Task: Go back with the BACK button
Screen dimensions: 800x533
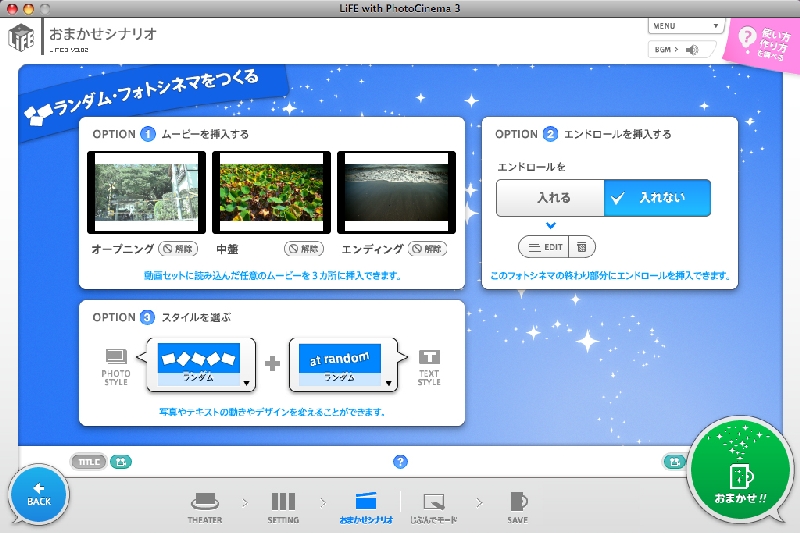Action: 39,494
